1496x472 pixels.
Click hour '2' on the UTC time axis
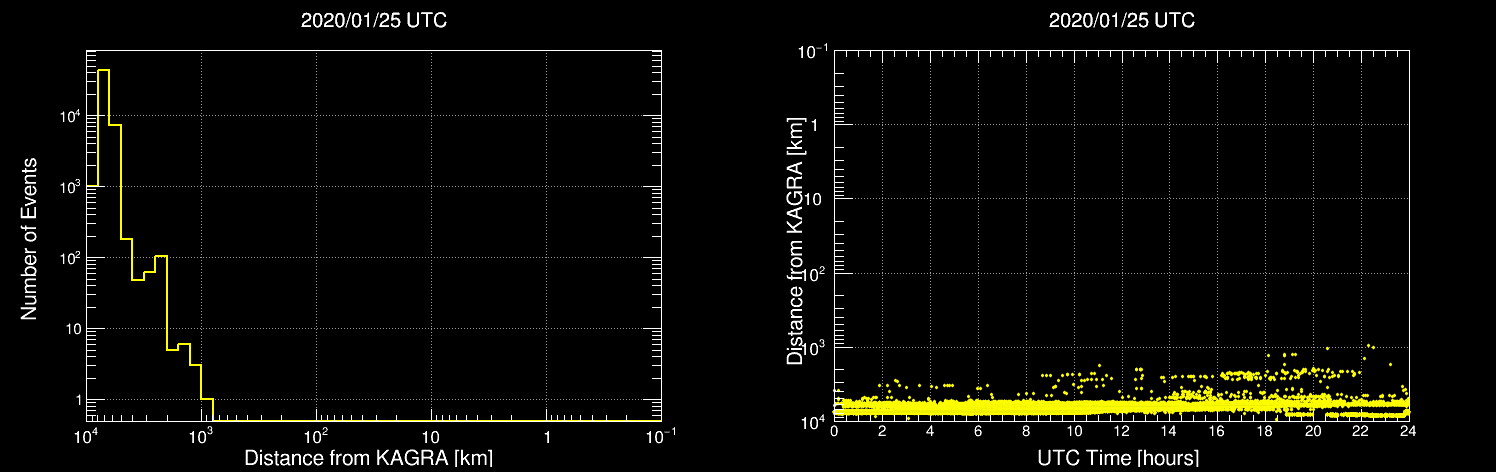(x=882, y=433)
